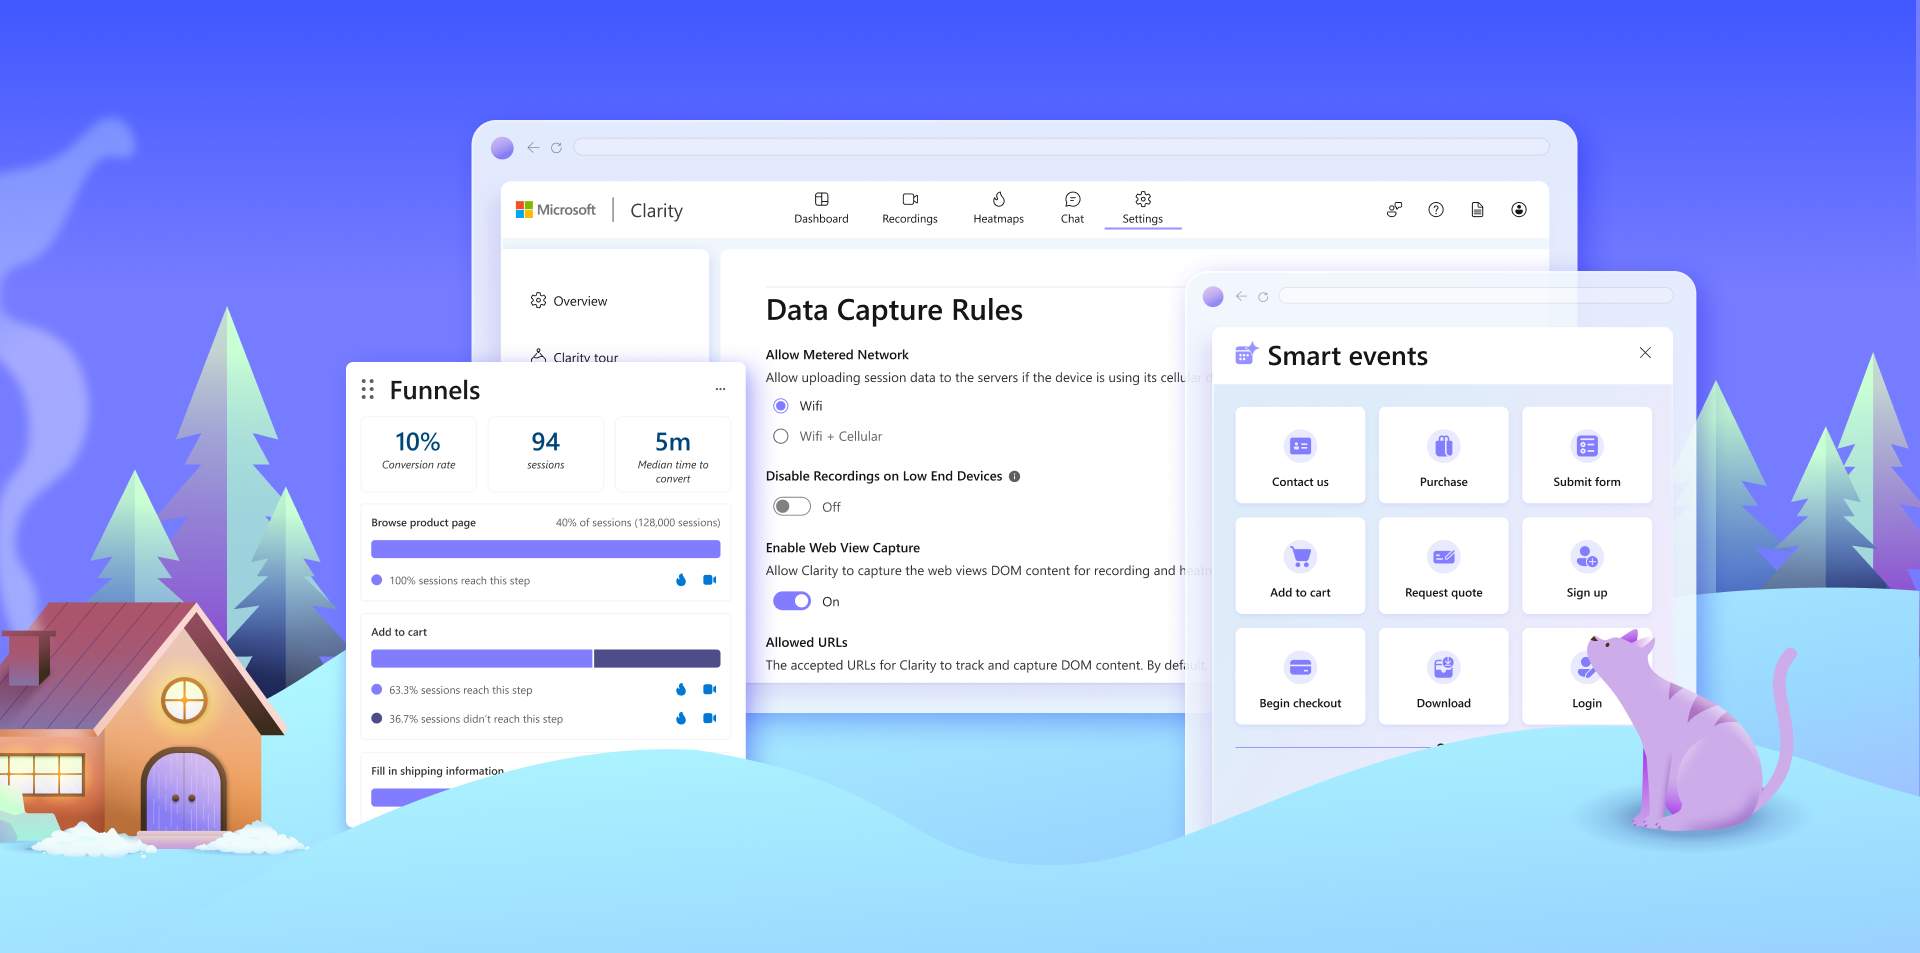The width and height of the screenshot is (1920, 953).
Task: Click the Smart events sparkle calendar icon
Action: pos(1246,354)
